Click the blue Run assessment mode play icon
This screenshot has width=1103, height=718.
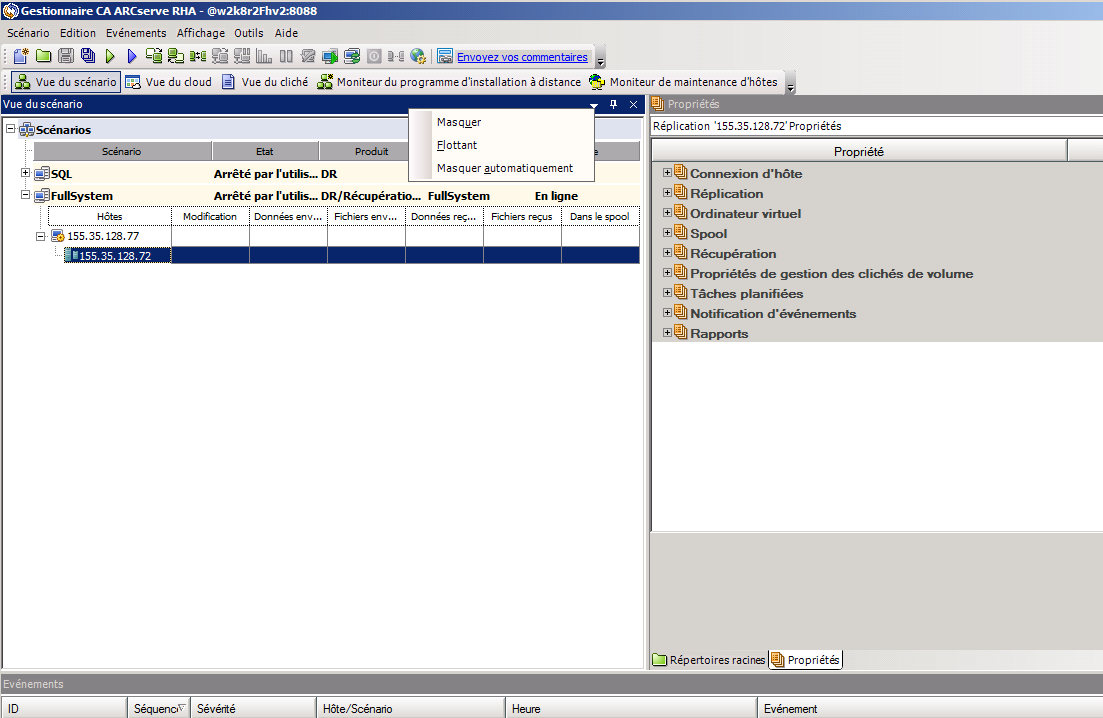pos(132,56)
